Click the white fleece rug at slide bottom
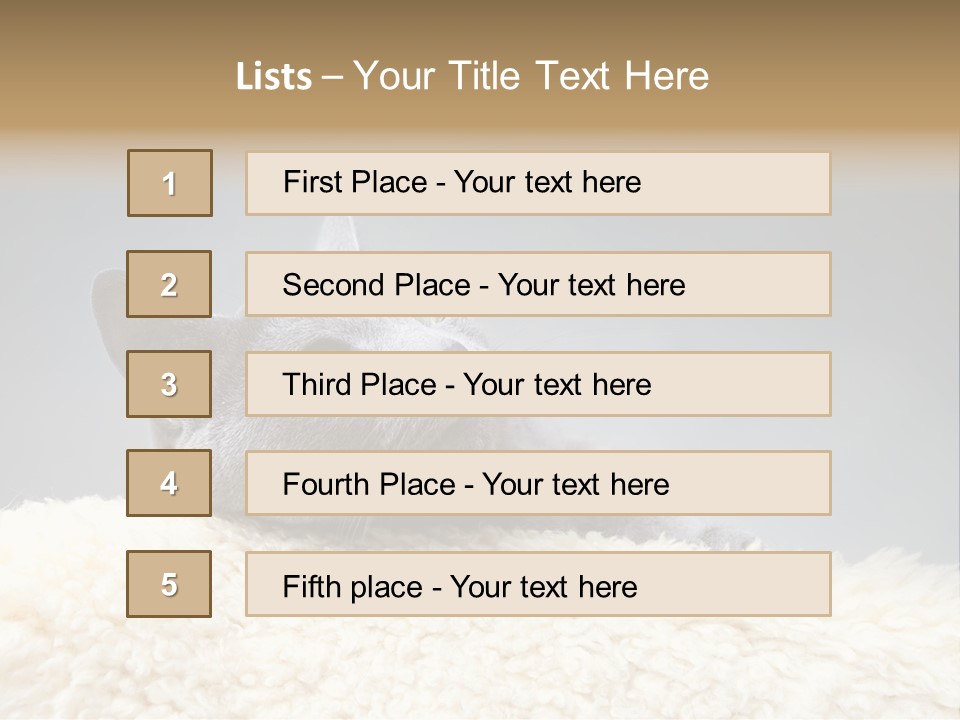The width and height of the screenshot is (960, 720). [480, 670]
